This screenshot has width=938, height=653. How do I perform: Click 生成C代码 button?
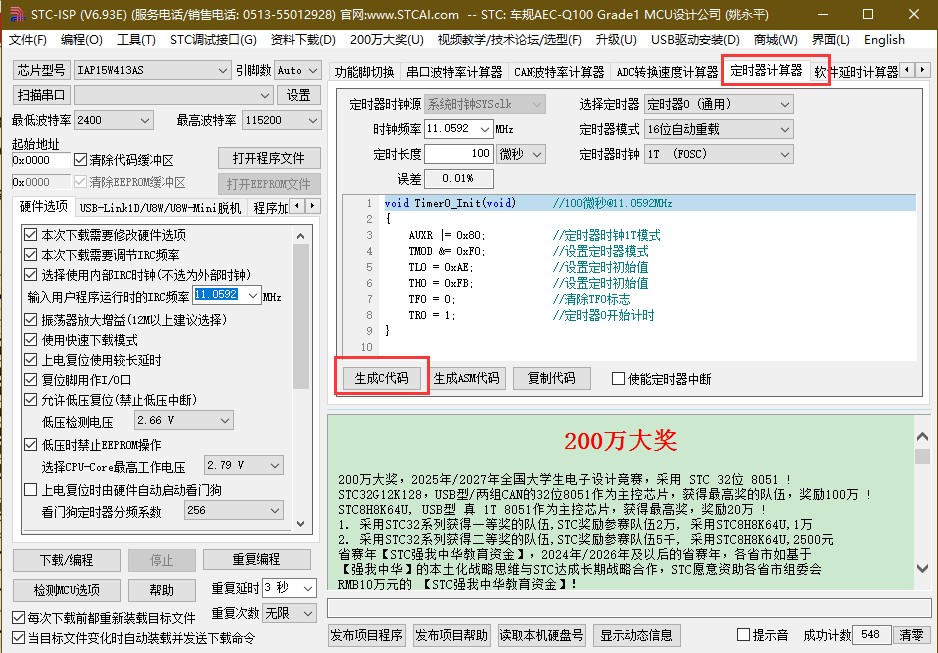coord(381,378)
